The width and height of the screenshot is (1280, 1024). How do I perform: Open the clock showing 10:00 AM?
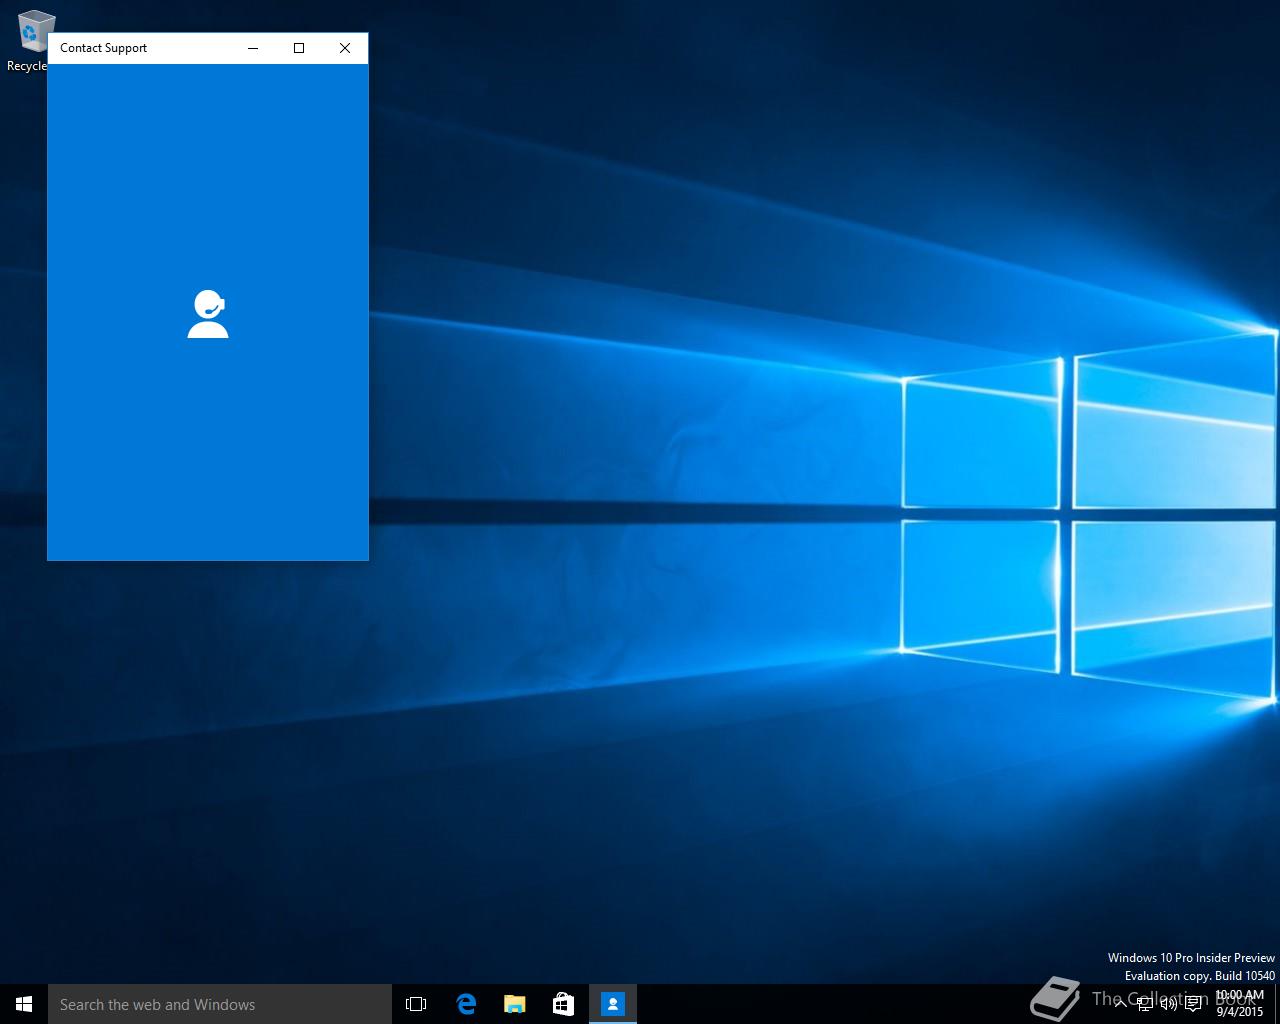click(x=1240, y=1004)
